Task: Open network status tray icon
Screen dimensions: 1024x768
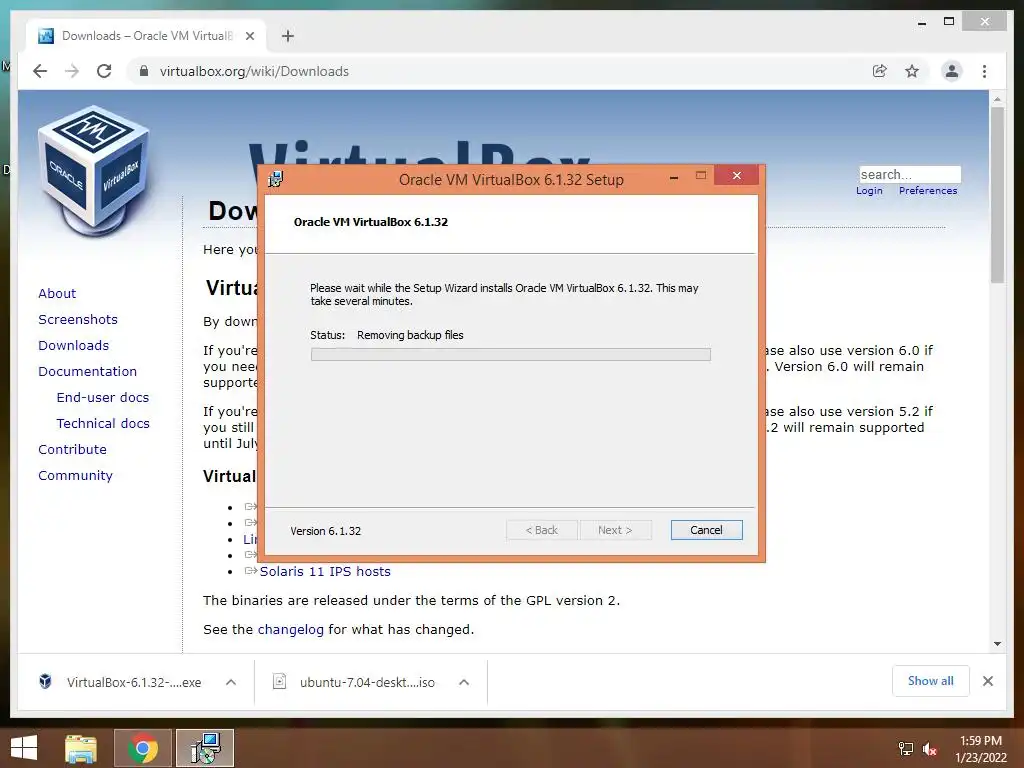Action: [x=906, y=749]
